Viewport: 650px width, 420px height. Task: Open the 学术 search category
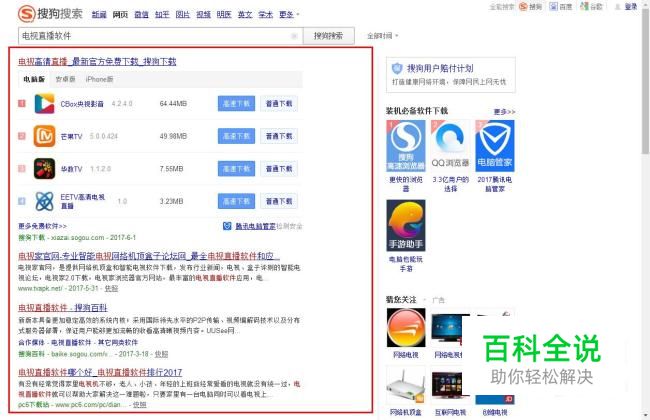click(x=266, y=15)
